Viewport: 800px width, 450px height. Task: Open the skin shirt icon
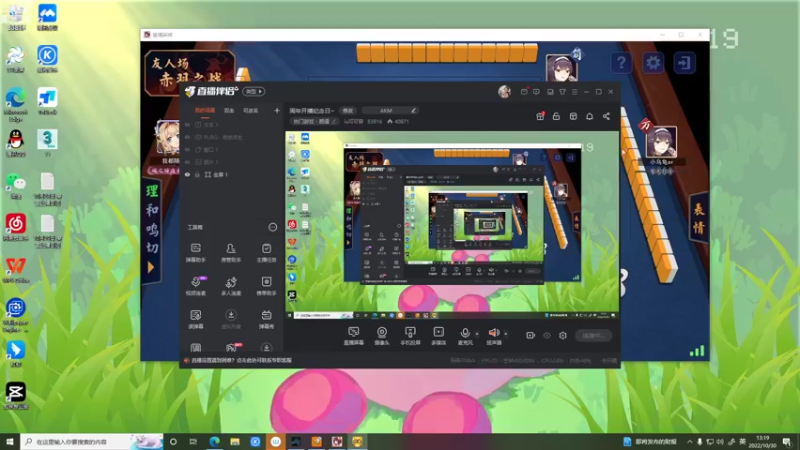point(562,92)
